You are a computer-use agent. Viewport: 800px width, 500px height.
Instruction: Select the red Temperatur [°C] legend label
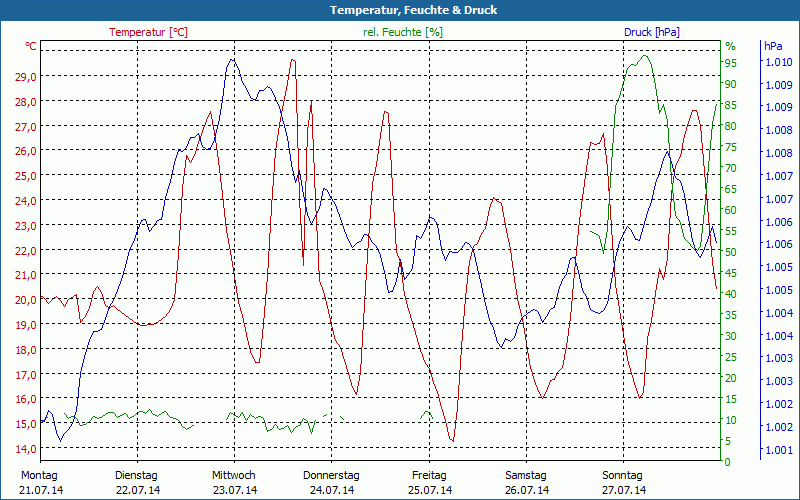(x=148, y=32)
